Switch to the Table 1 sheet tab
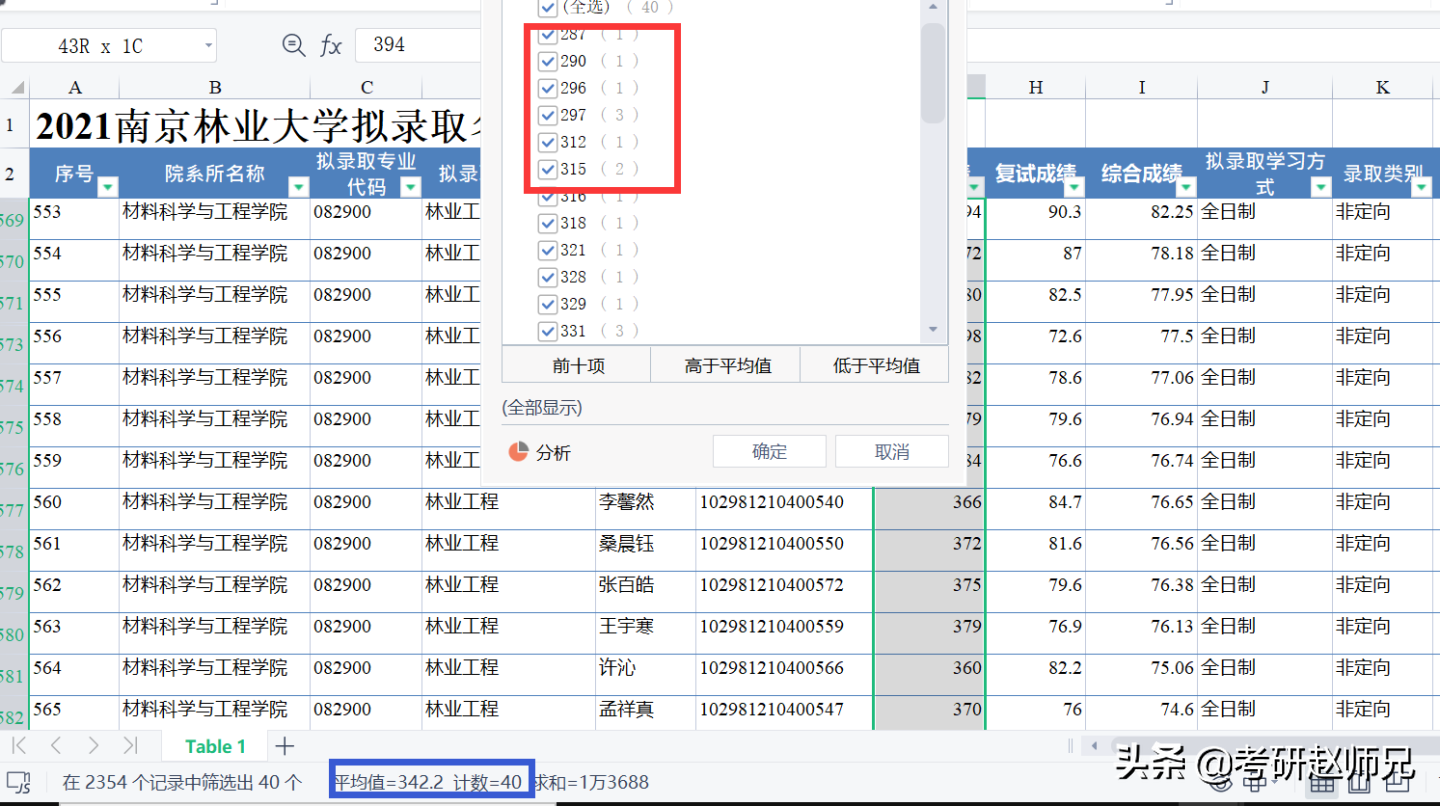 [x=215, y=745]
